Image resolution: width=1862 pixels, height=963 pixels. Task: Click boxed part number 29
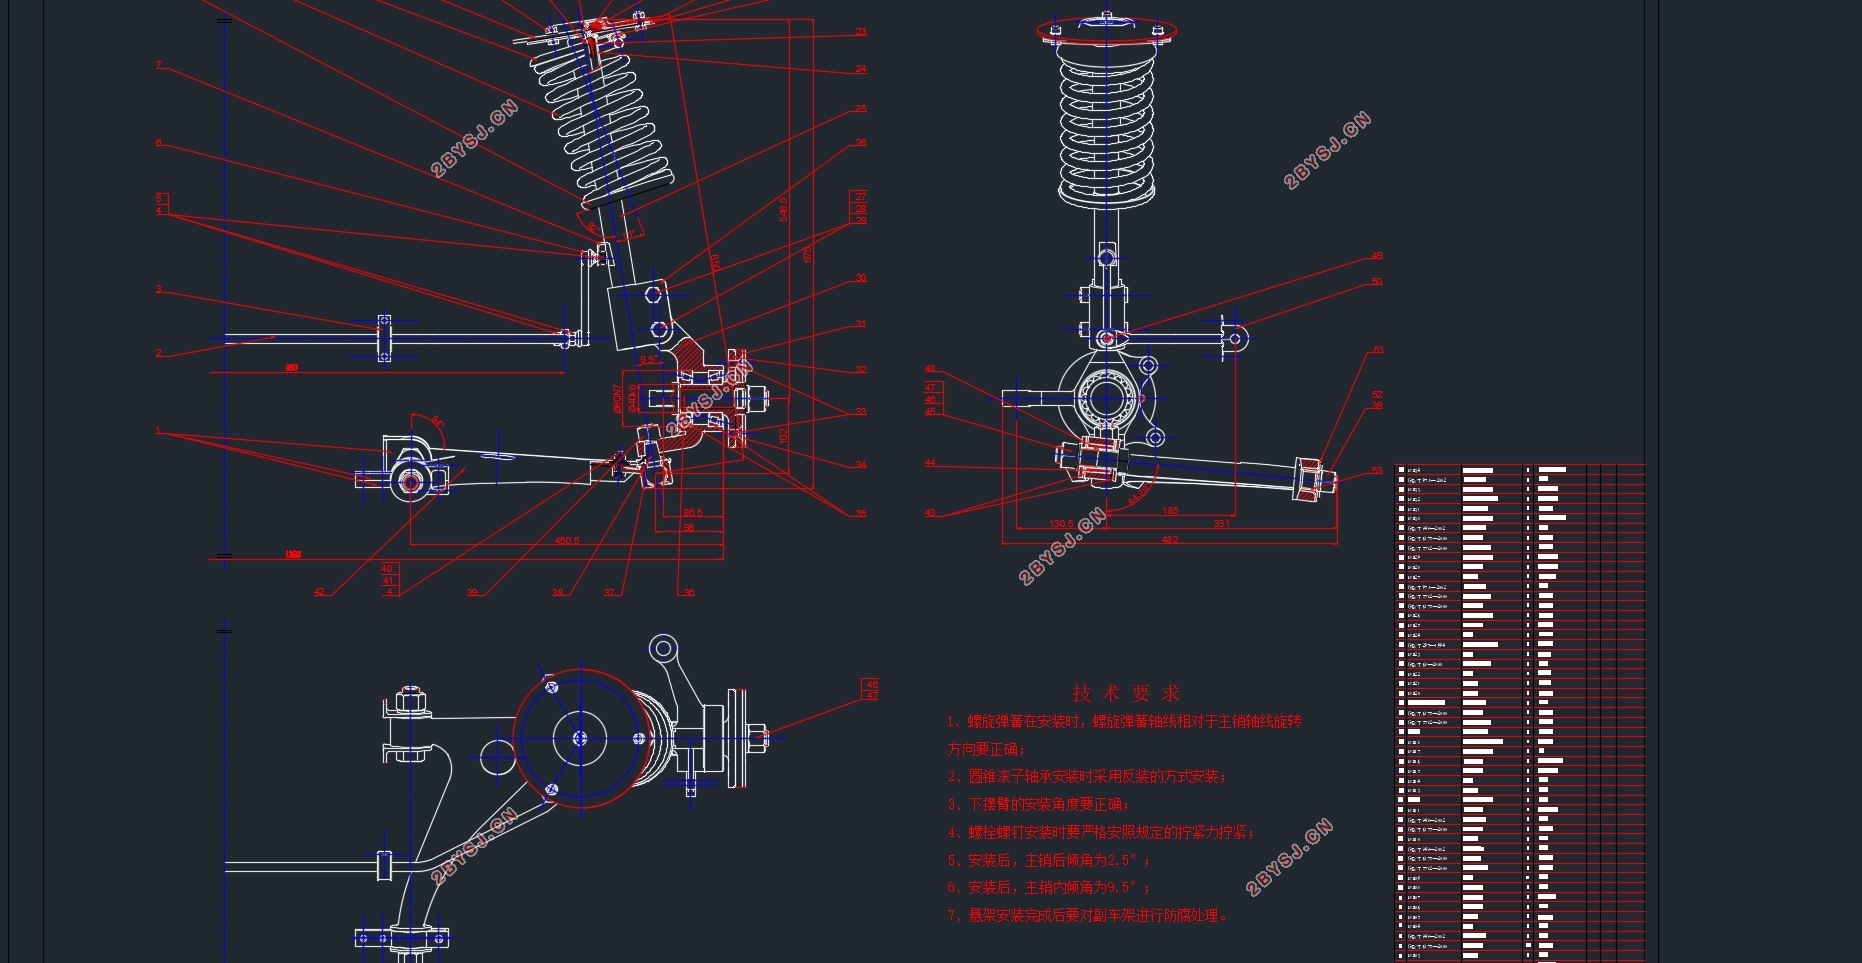[x=860, y=219]
